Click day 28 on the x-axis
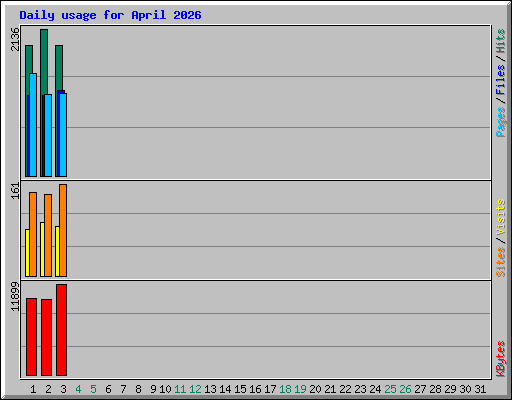Image resolution: width=512 pixels, height=400 pixels. [x=435, y=389]
